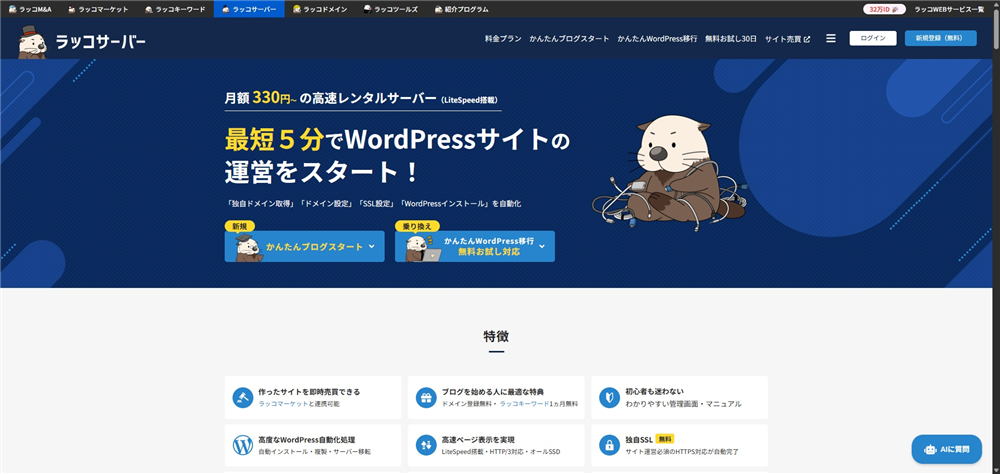Image resolution: width=1000 pixels, height=474 pixels.
Task: Click the AIに質問 chat button
Action: pos(946,449)
